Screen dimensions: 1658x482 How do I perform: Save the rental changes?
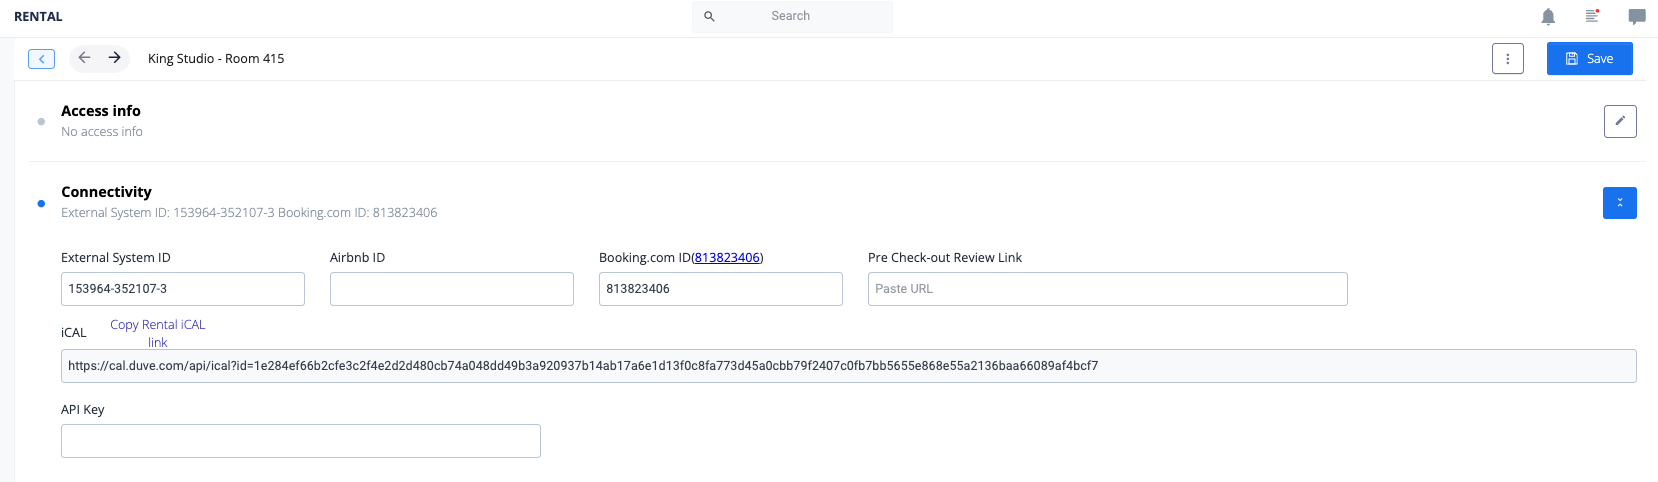[1590, 59]
